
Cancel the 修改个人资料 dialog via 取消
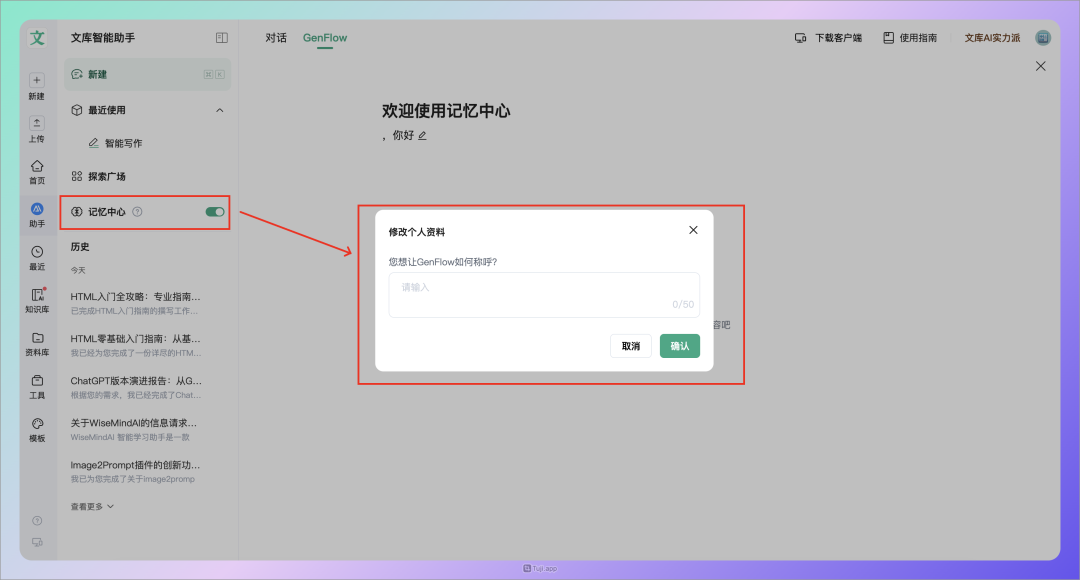coord(630,345)
